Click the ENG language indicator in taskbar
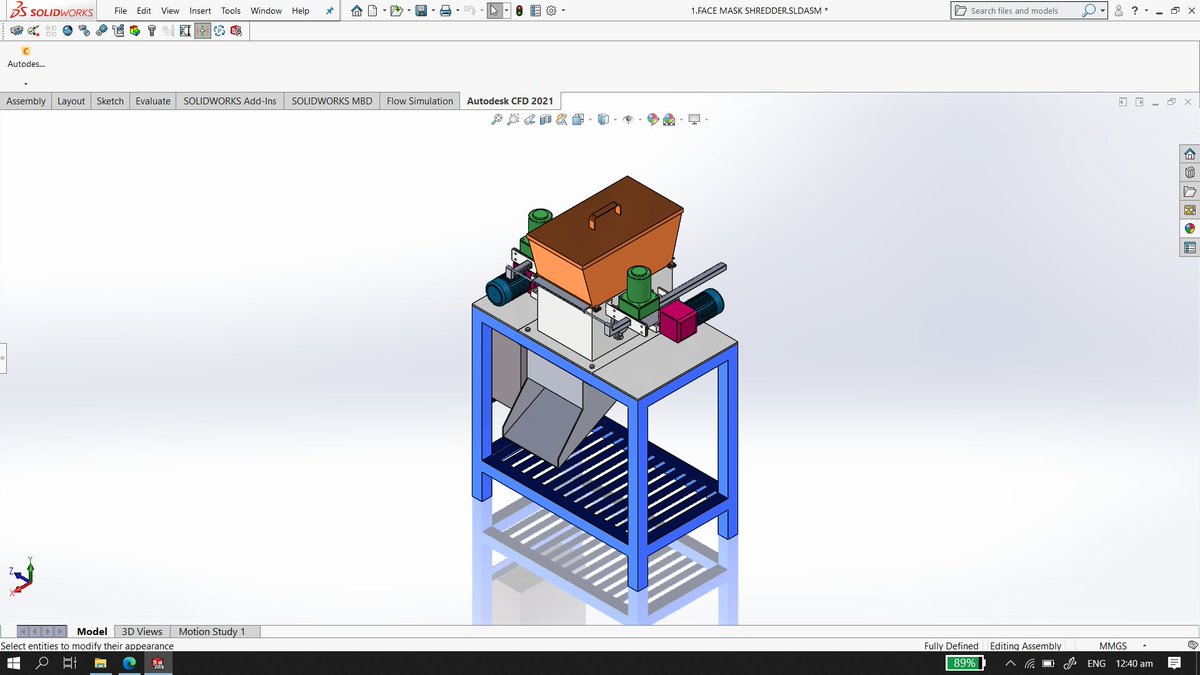The width and height of the screenshot is (1200, 675). coord(1096,664)
